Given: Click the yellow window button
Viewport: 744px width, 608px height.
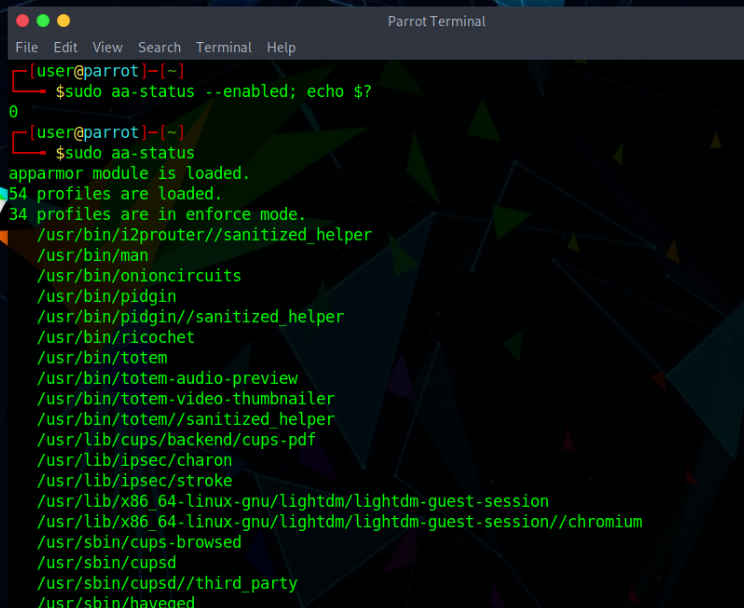Looking at the screenshot, I should (64, 20).
